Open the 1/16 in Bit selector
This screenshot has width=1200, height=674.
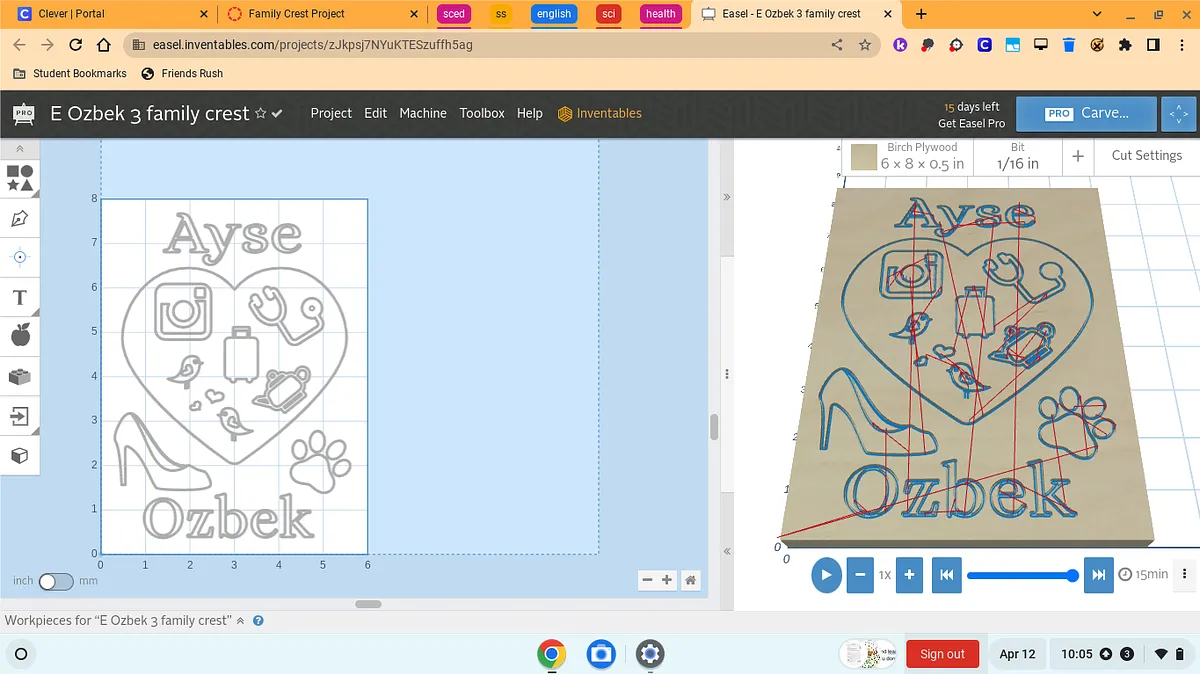point(1017,156)
